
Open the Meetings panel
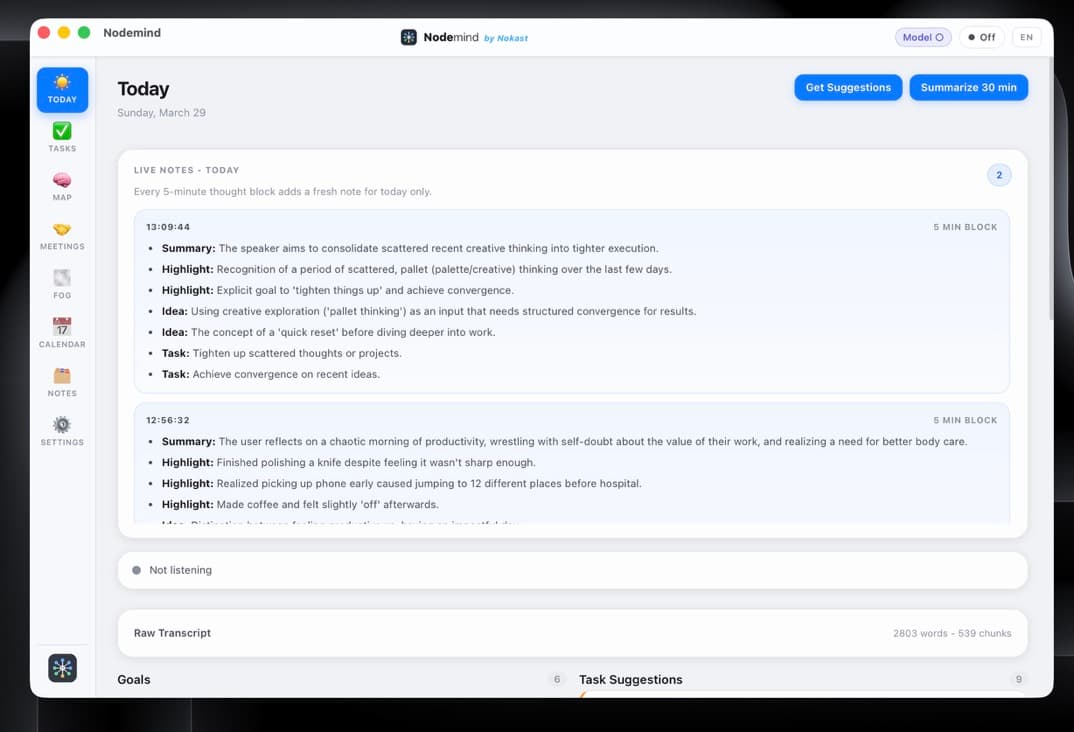[61, 234]
